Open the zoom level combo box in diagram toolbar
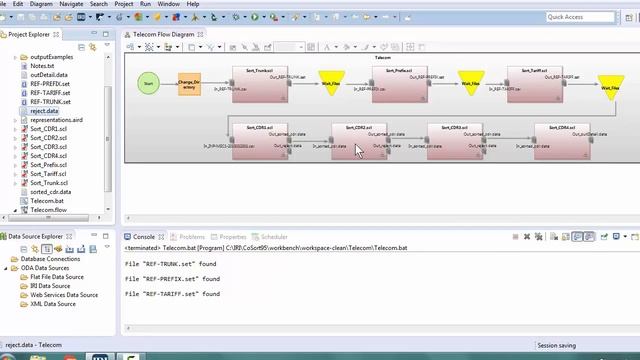Viewport: 640px width, 360px height. pyautogui.click(x=289, y=47)
